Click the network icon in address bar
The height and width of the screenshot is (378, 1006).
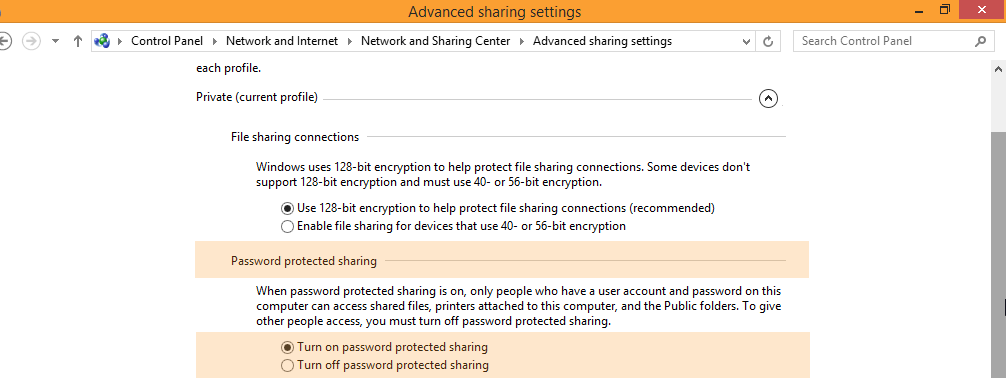[102, 41]
